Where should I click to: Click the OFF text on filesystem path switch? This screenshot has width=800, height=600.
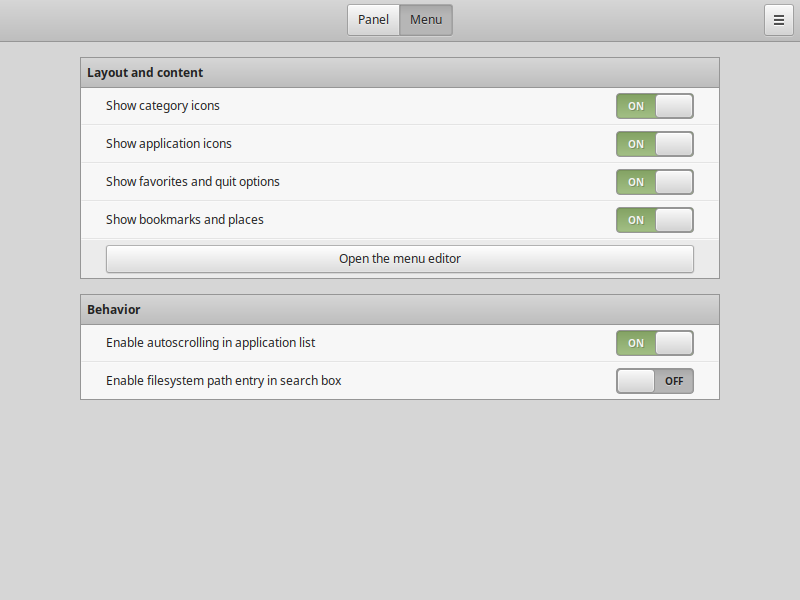click(x=674, y=381)
